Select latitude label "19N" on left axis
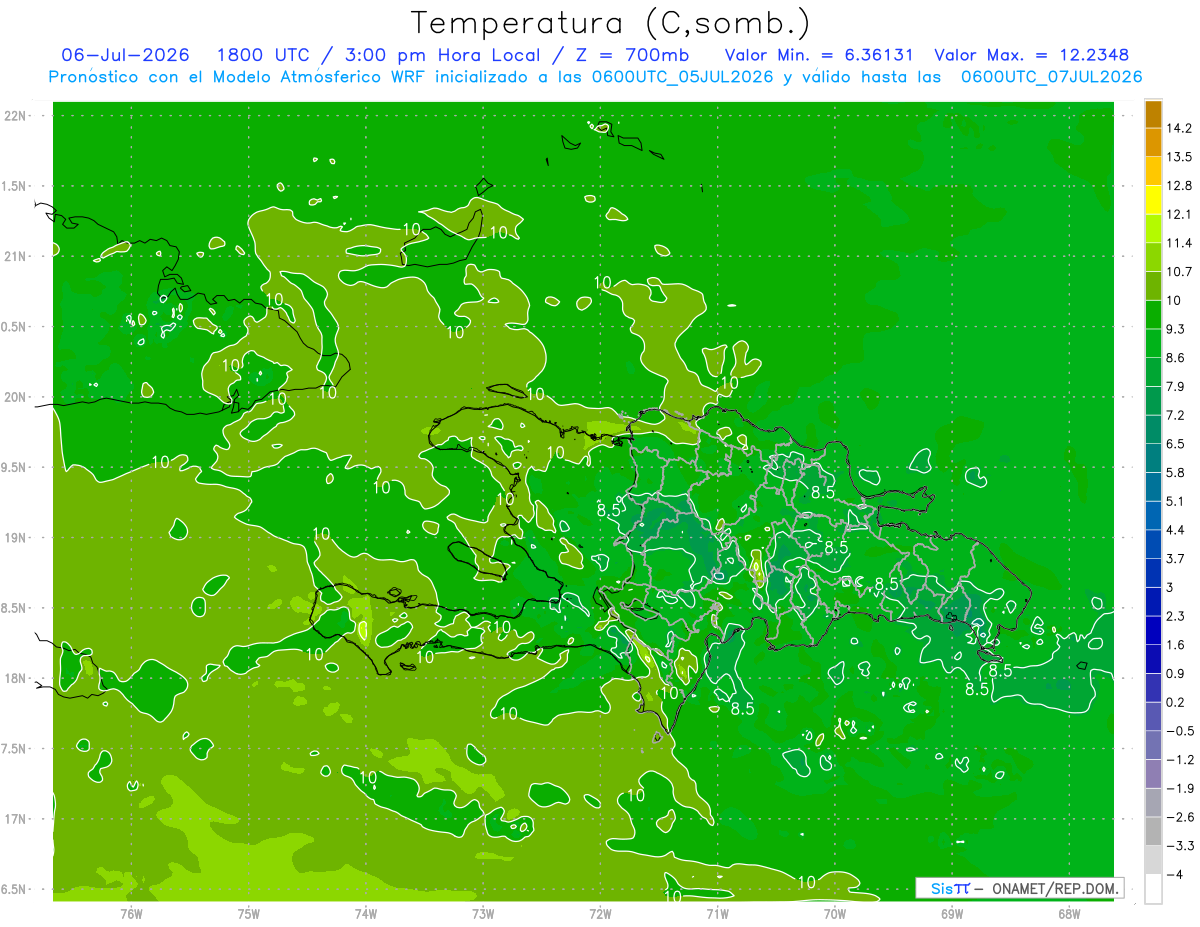 pos(16,538)
